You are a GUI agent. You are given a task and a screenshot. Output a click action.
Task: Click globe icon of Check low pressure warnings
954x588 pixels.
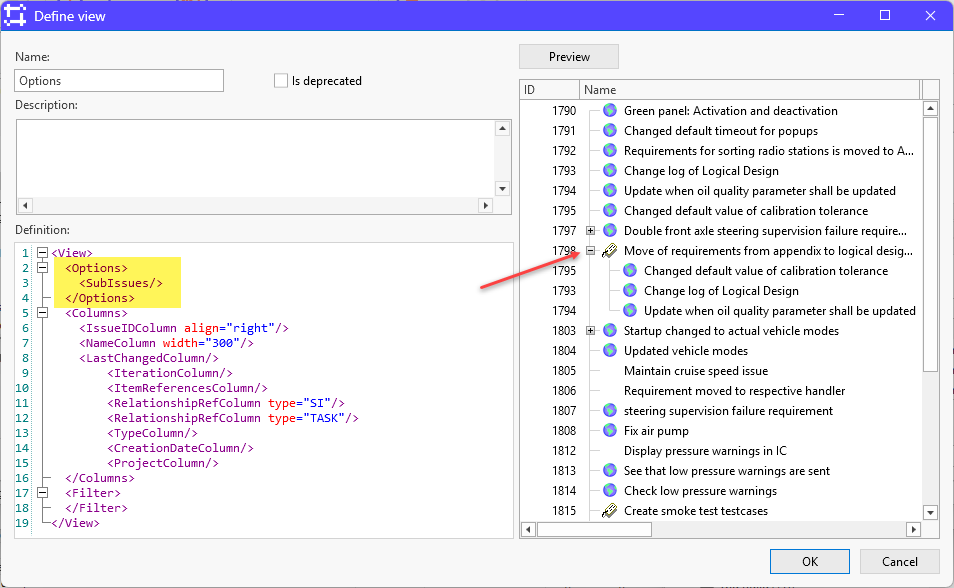[610, 491]
